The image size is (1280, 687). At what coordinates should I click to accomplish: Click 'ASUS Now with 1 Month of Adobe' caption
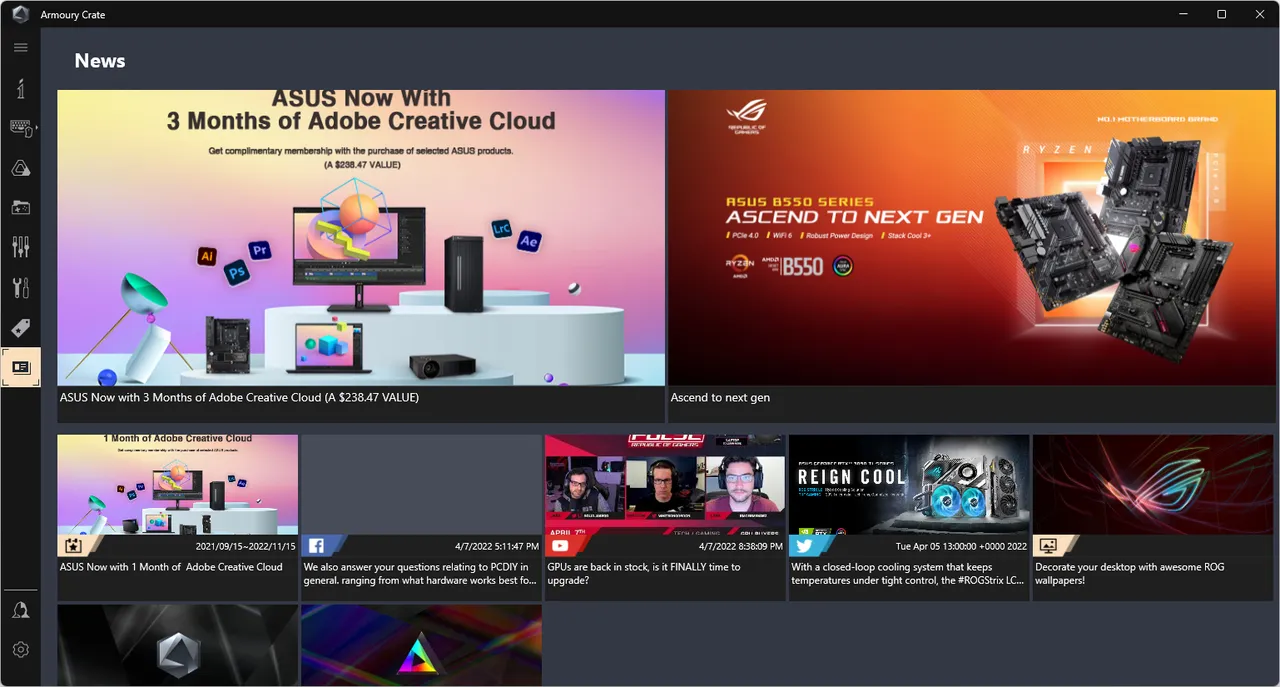tap(171, 567)
